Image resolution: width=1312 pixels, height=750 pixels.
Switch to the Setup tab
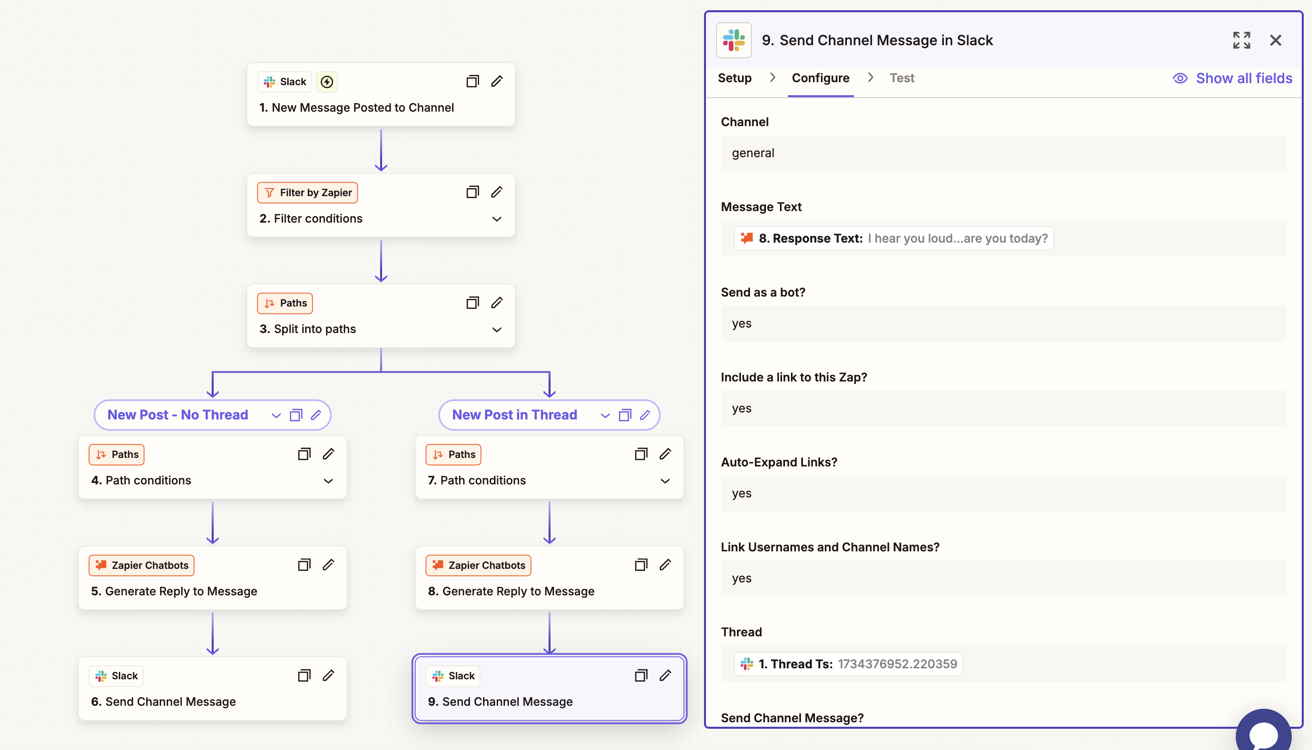[x=735, y=78]
